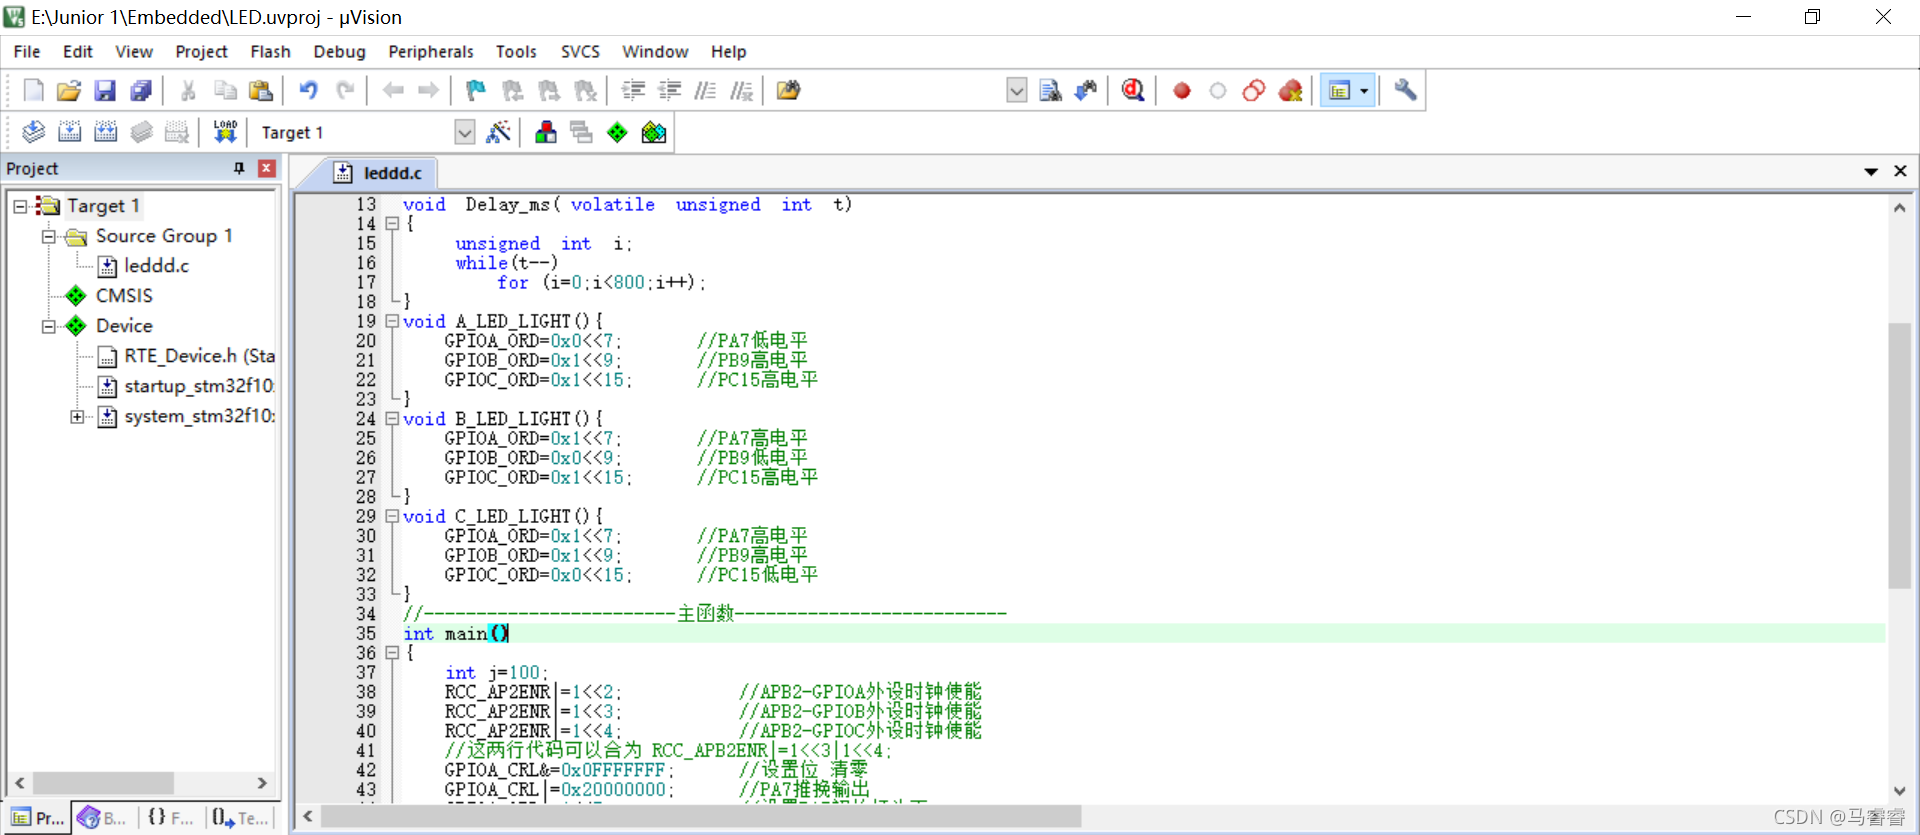Open find text combo dropdown
Viewport: 1920px width, 835px height.
(1016, 91)
